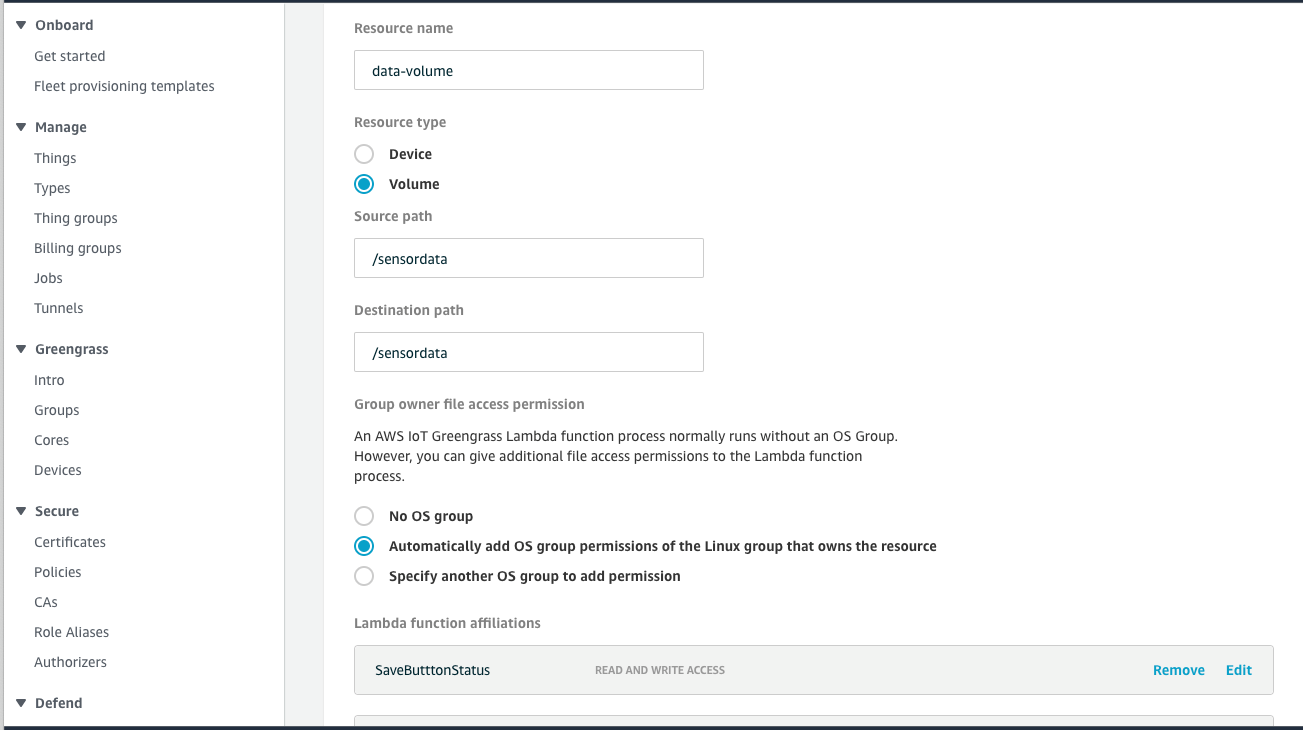Navigate to Certificates under Secure
This screenshot has height=730, width=1303.
[70, 542]
